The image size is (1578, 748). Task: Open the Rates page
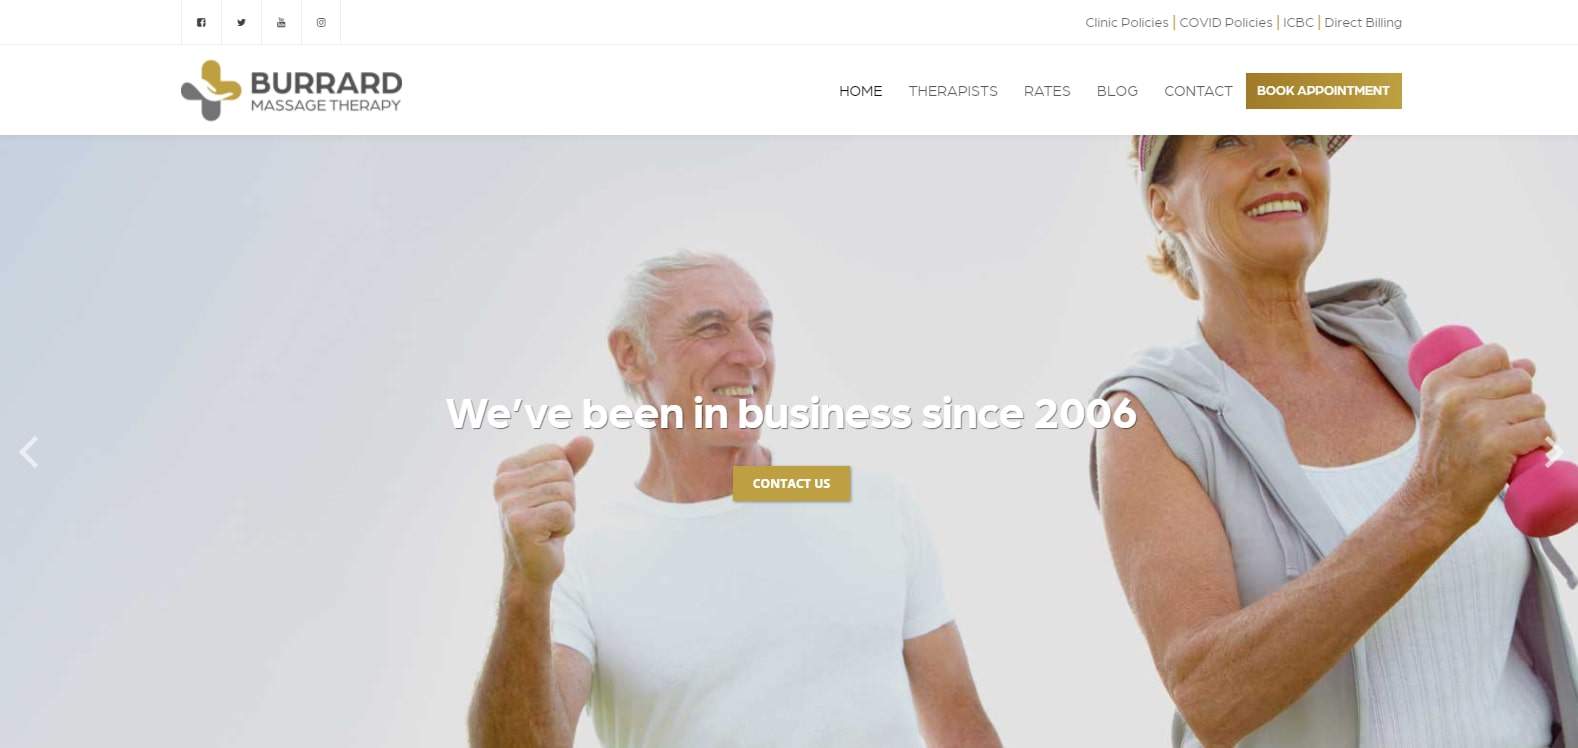click(x=1047, y=91)
